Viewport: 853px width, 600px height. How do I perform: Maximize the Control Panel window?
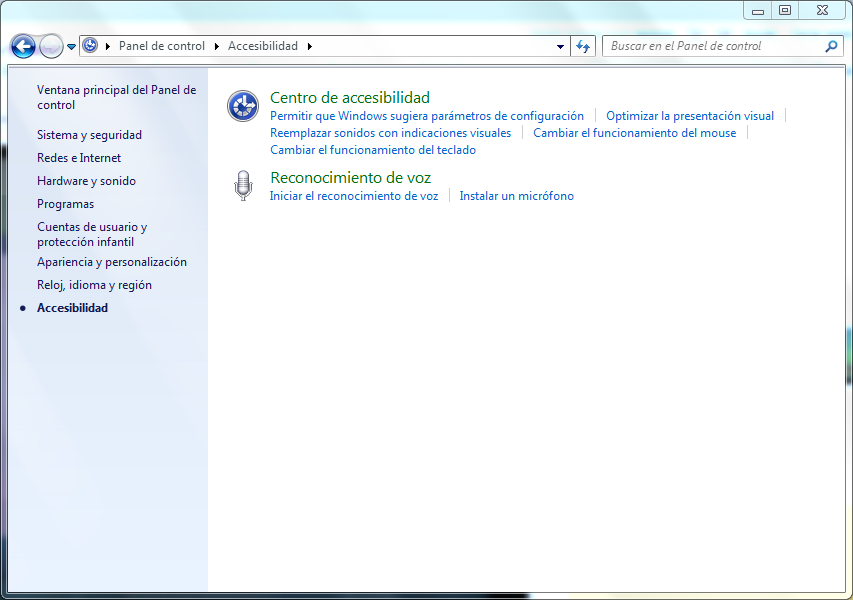[x=785, y=10]
